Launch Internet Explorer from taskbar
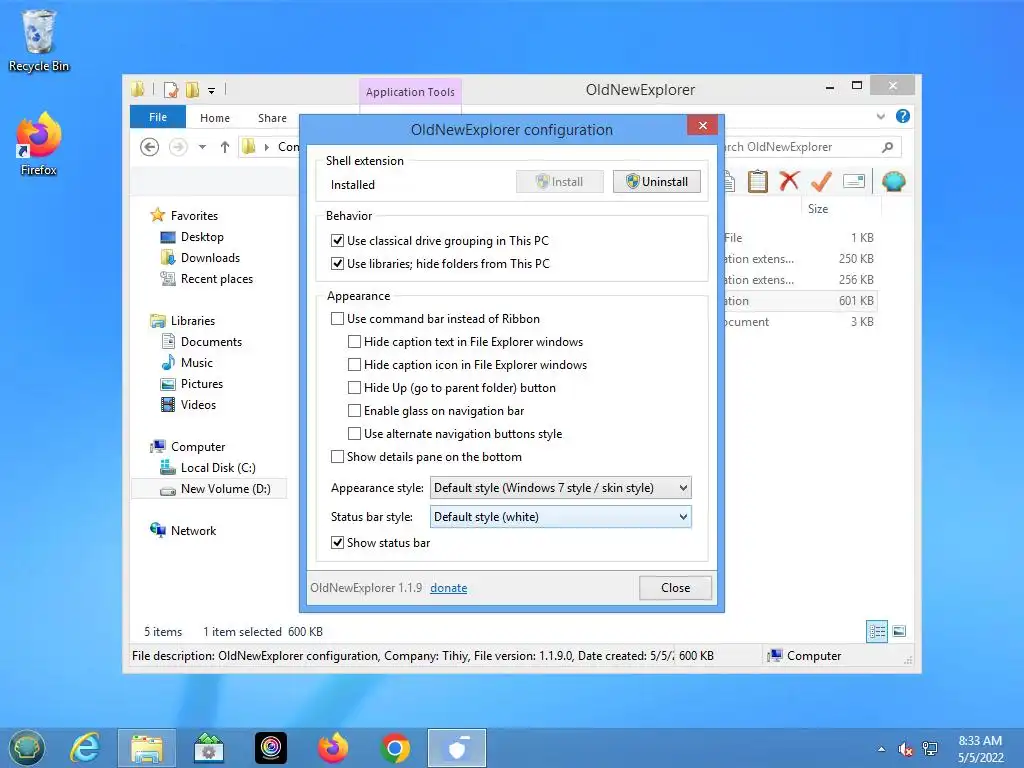This screenshot has width=1024, height=768. click(85, 748)
